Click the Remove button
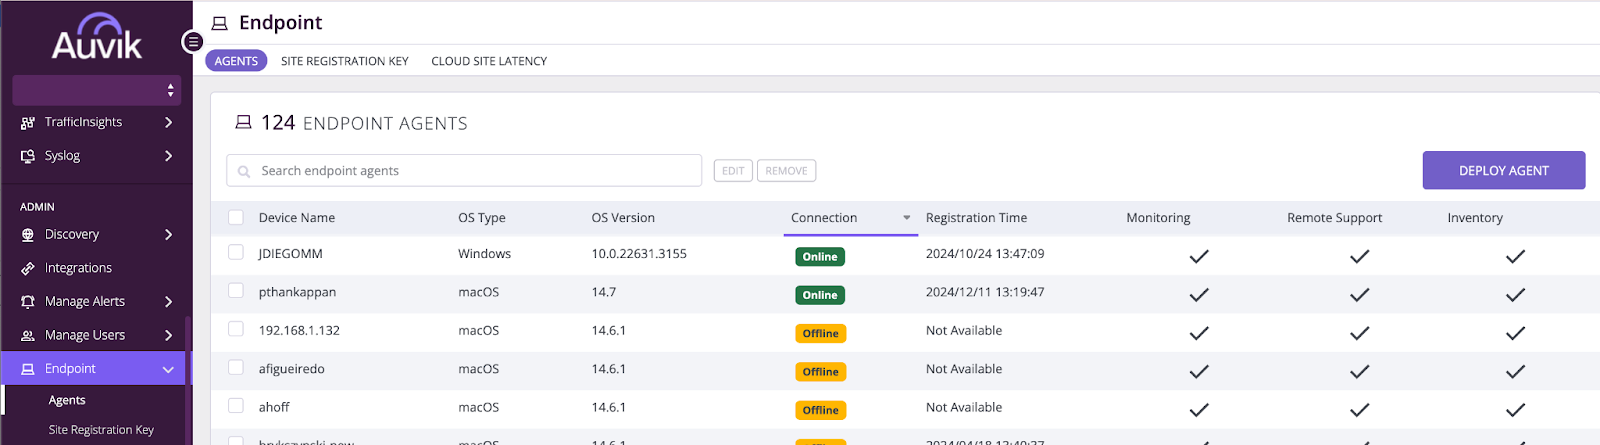Screen dimensions: 1600x445 tap(786, 171)
